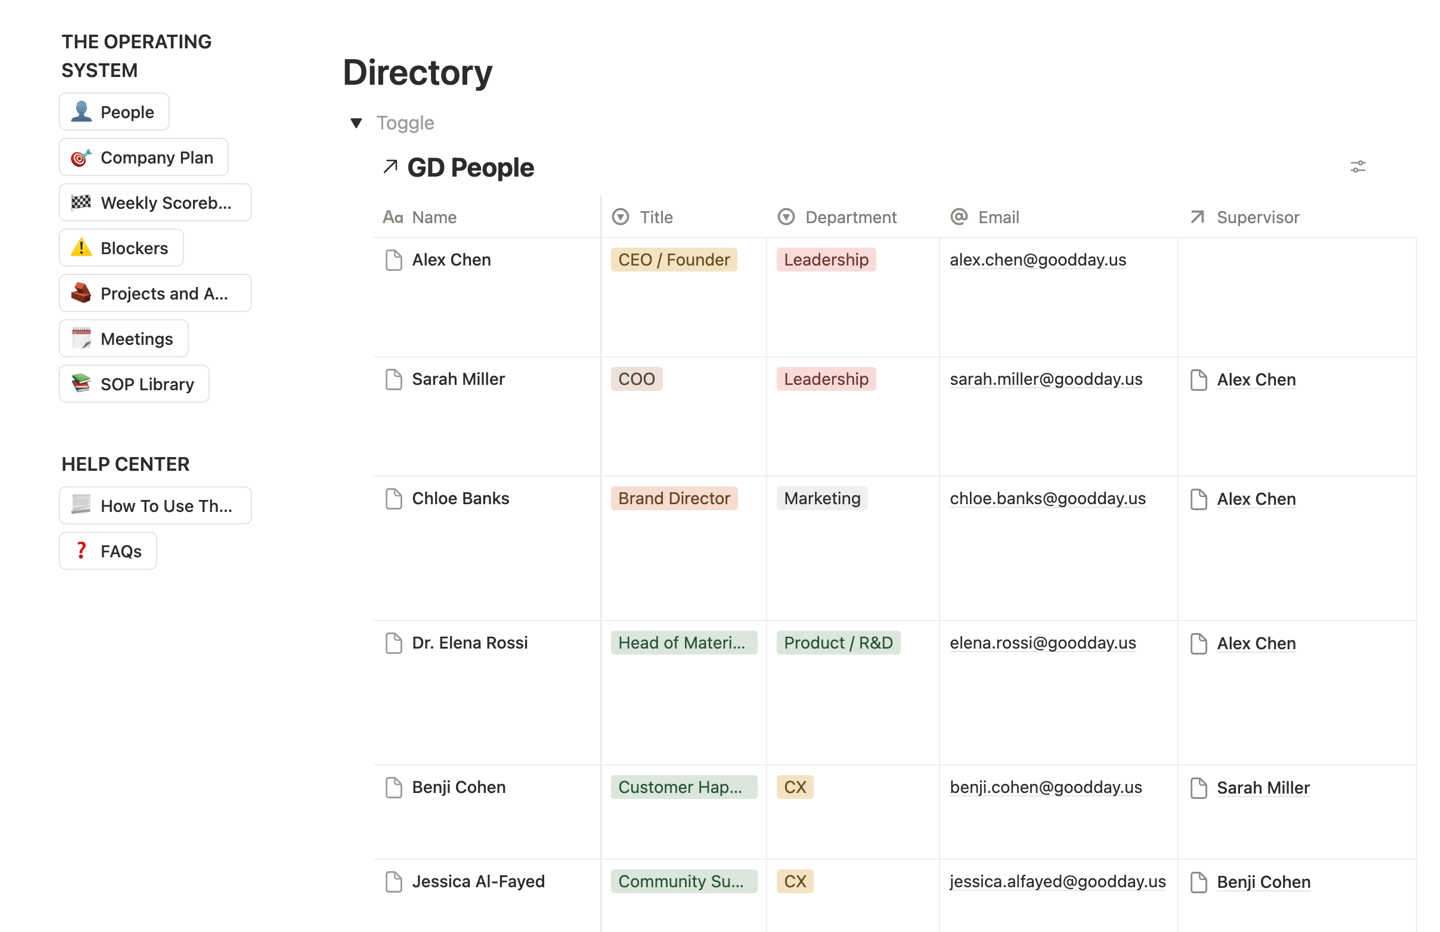This screenshot has height=932, width=1440.
Task: Open the Department column header menu
Action: pyautogui.click(x=850, y=217)
